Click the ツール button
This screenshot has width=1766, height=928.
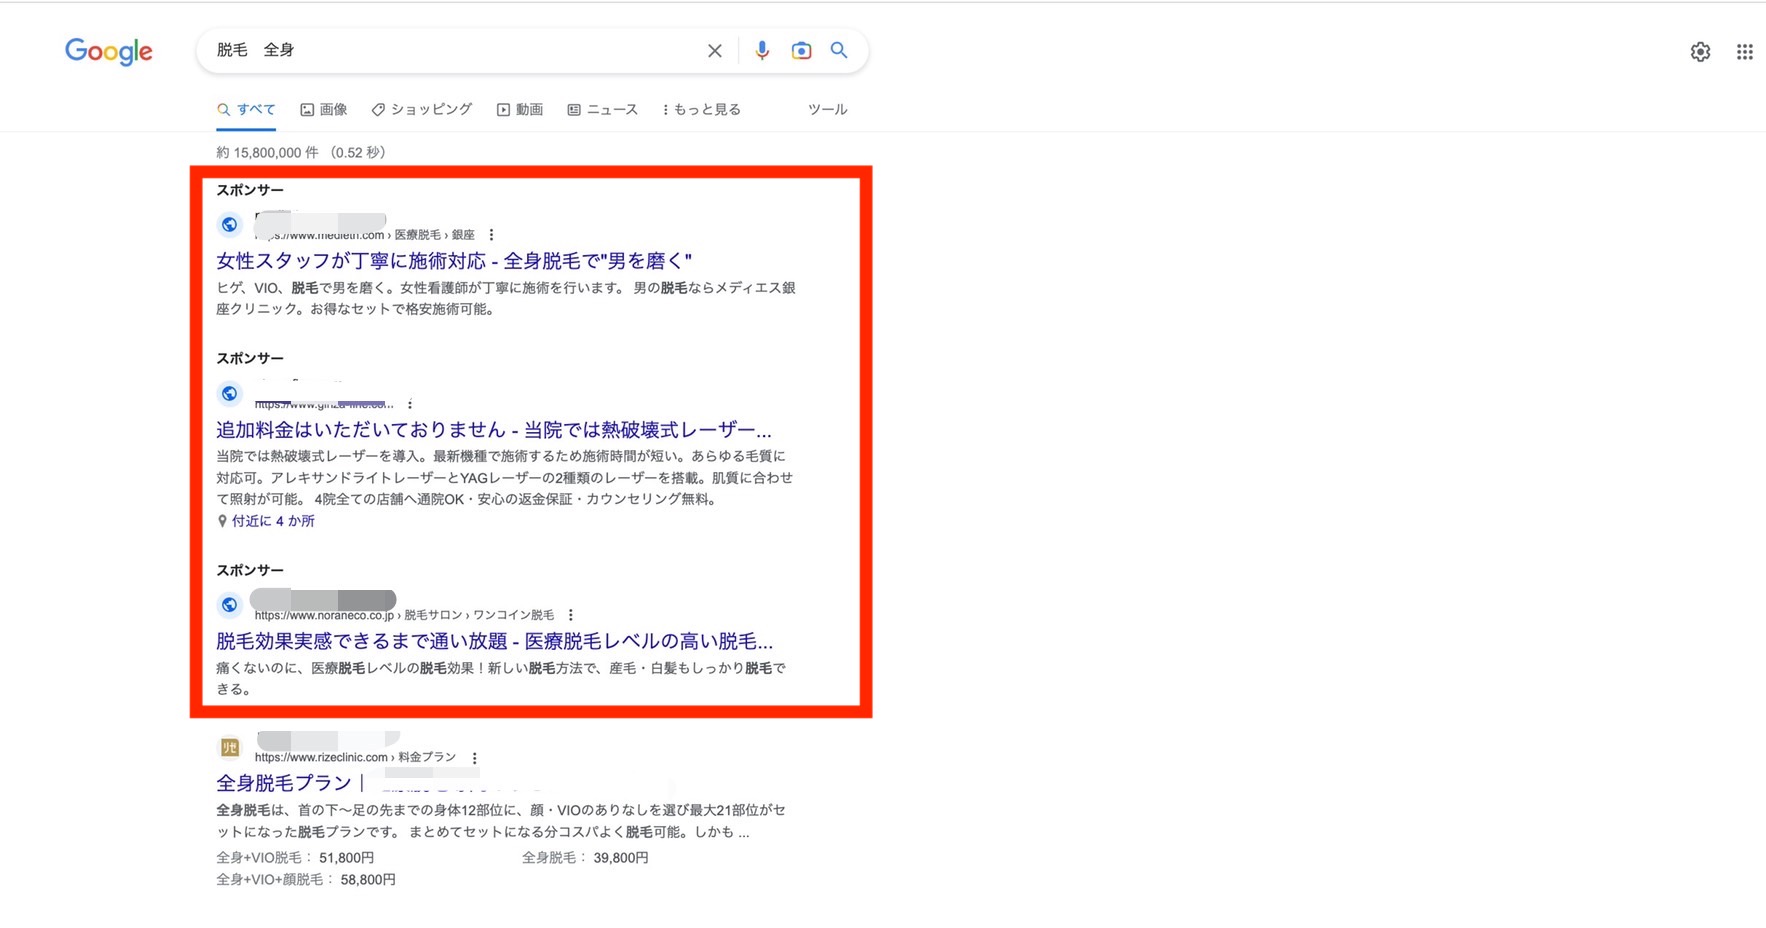click(827, 110)
